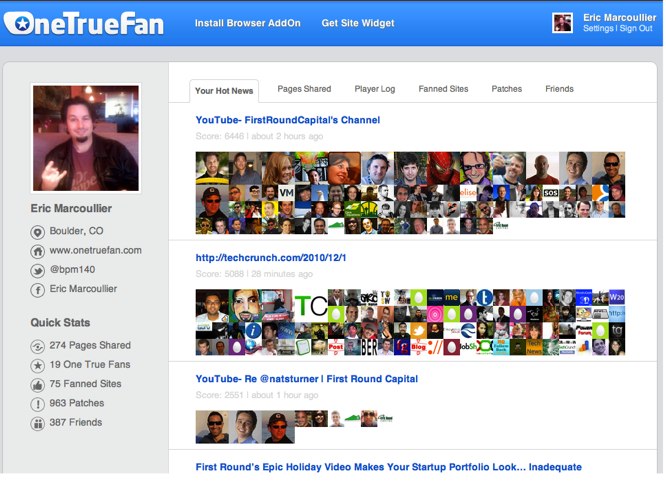Viewport: 666px width, 485px height.
Task: Click 19 One True Fans stat
Action: [x=90, y=364]
